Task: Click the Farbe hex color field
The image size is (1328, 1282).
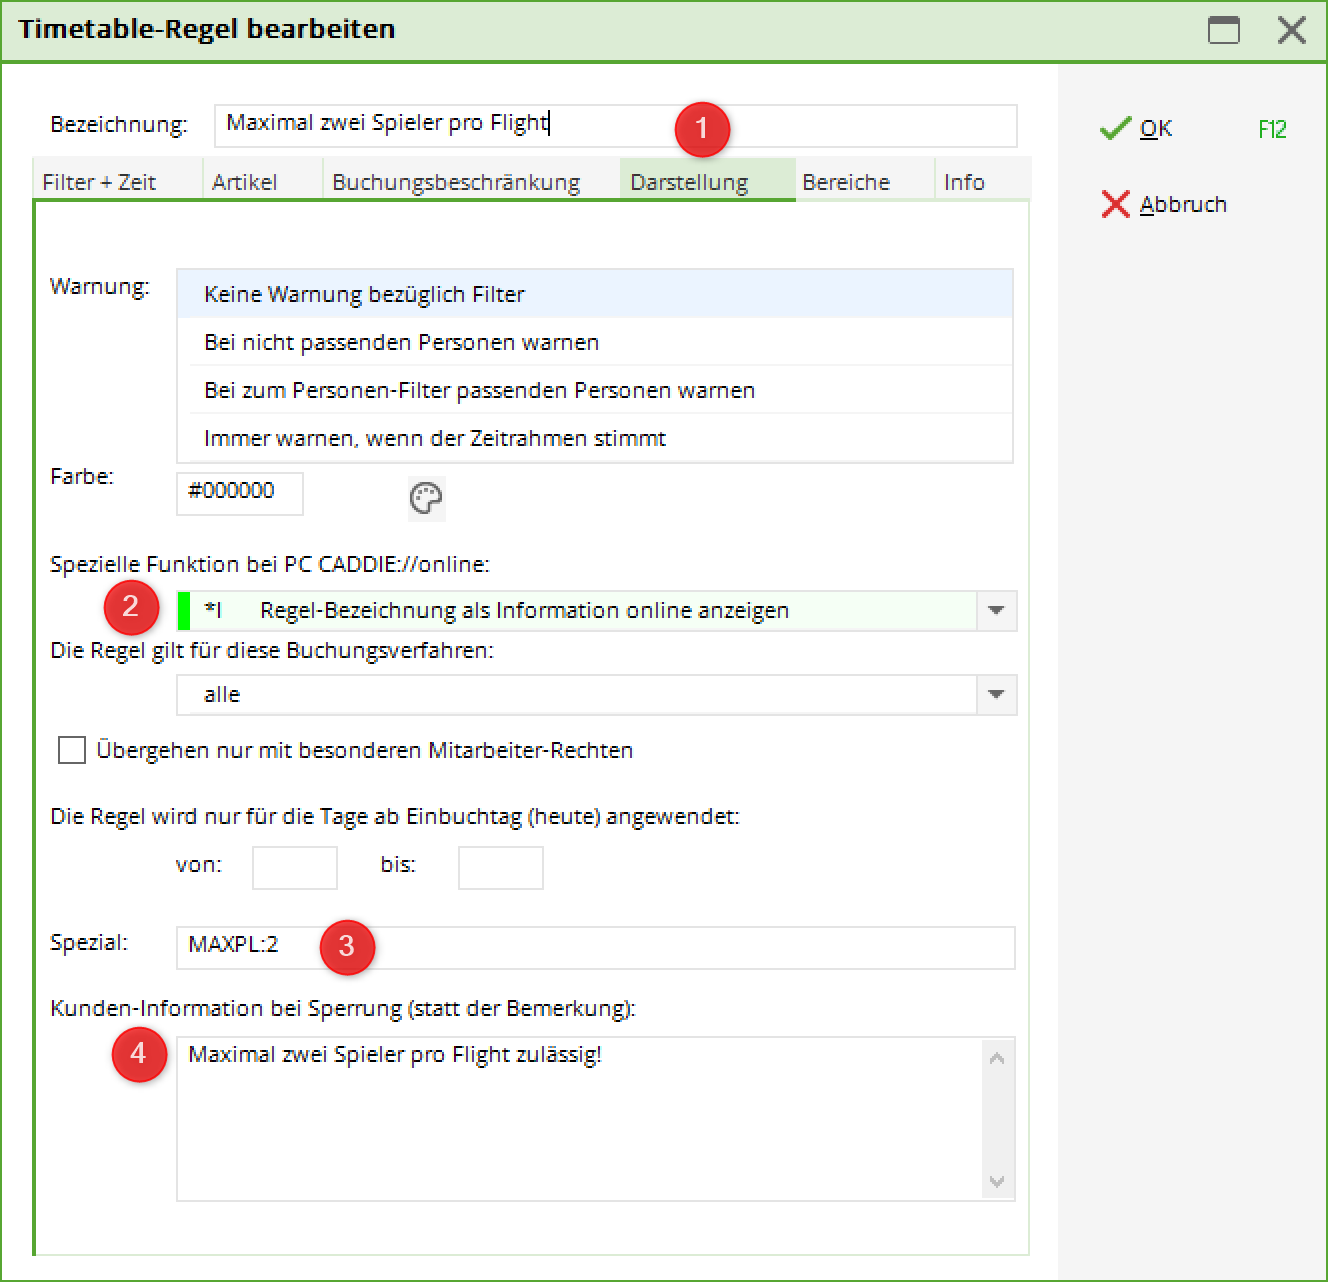Action: click(240, 493)
